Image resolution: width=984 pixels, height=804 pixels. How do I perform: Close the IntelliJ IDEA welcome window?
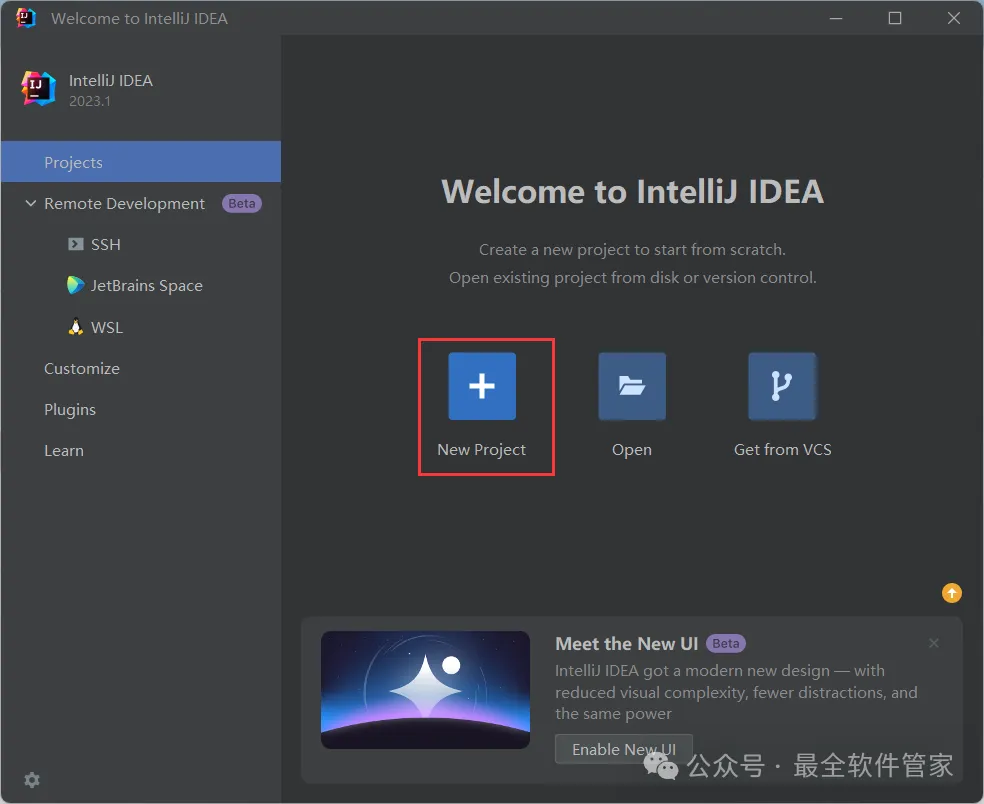(954, 18)
